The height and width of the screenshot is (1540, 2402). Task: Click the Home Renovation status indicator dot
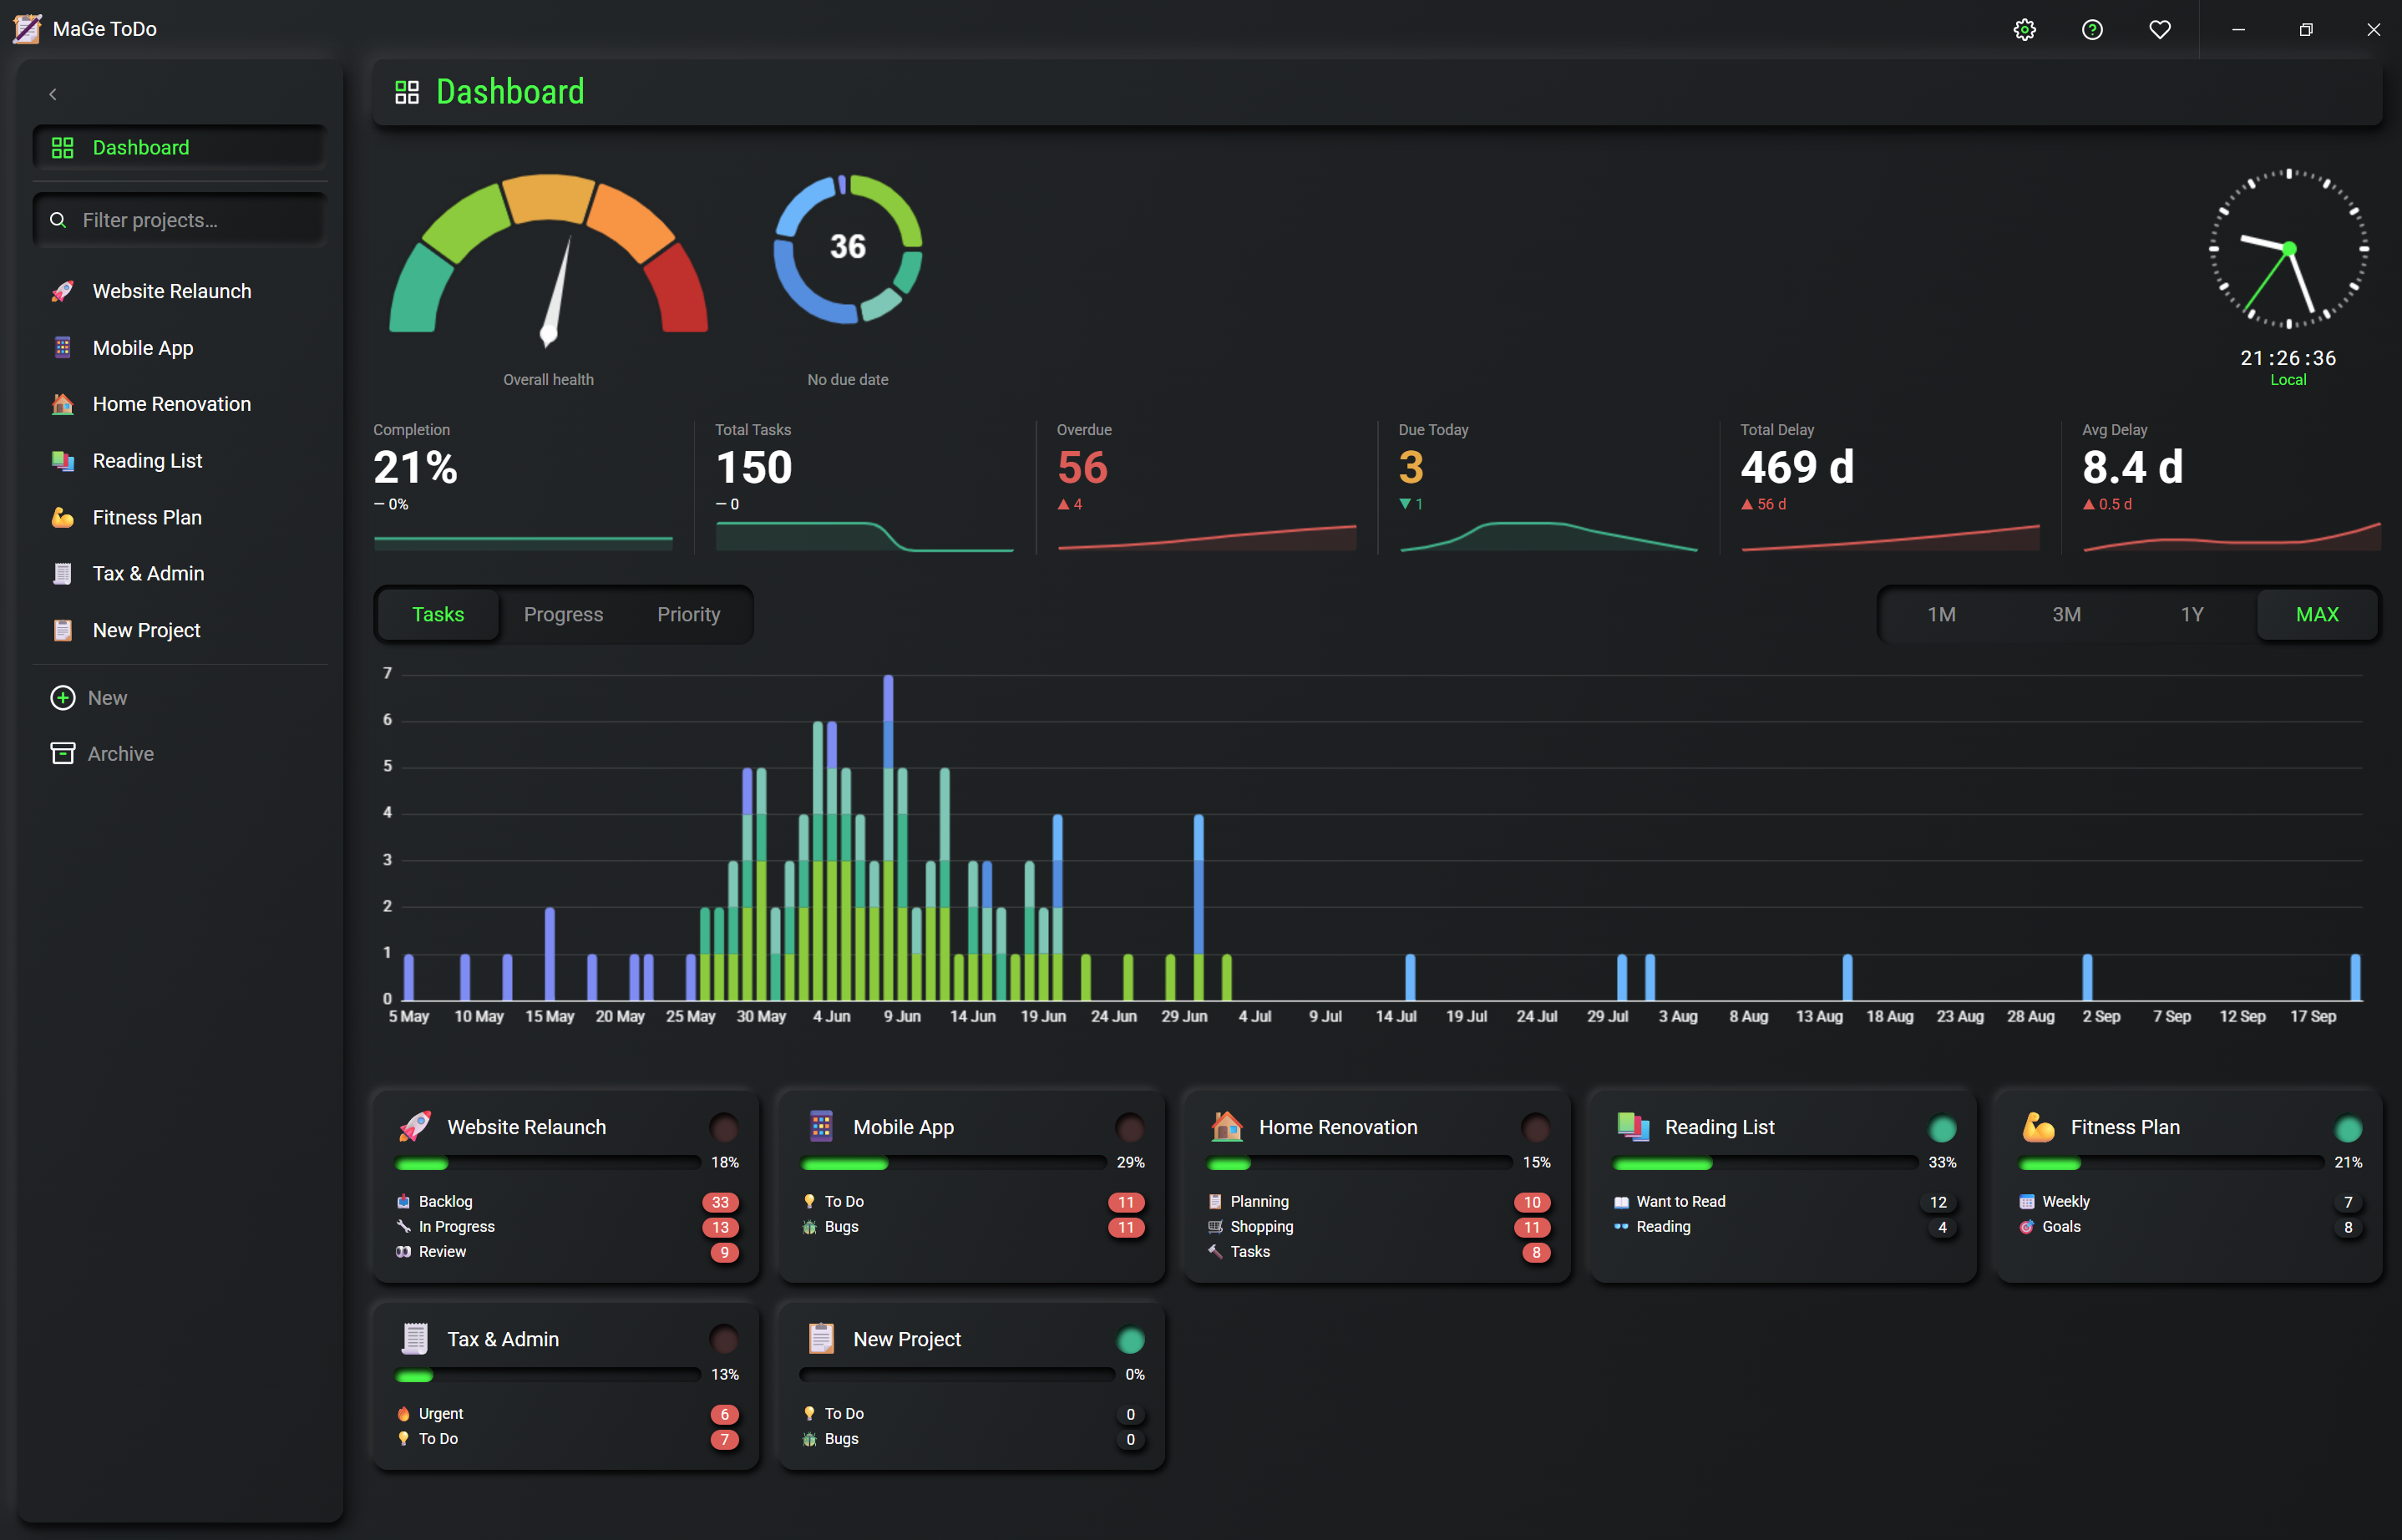click(x=1536, y=1128)
